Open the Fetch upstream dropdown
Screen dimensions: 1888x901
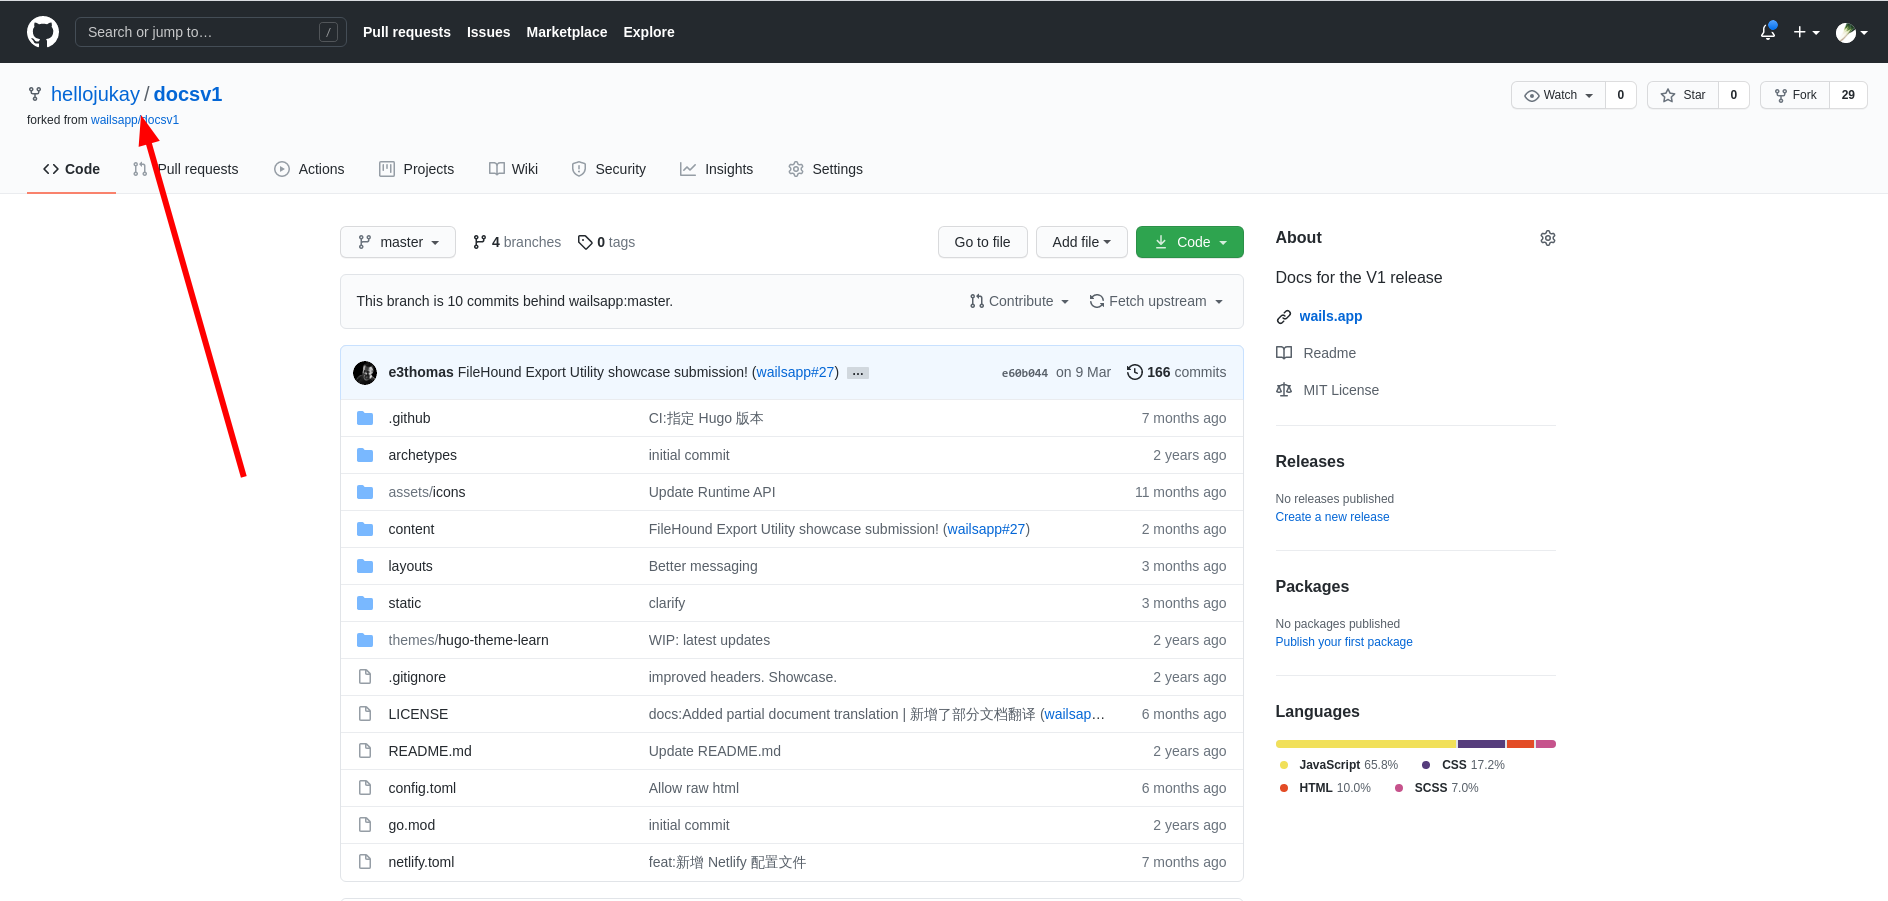[1156, 301]
